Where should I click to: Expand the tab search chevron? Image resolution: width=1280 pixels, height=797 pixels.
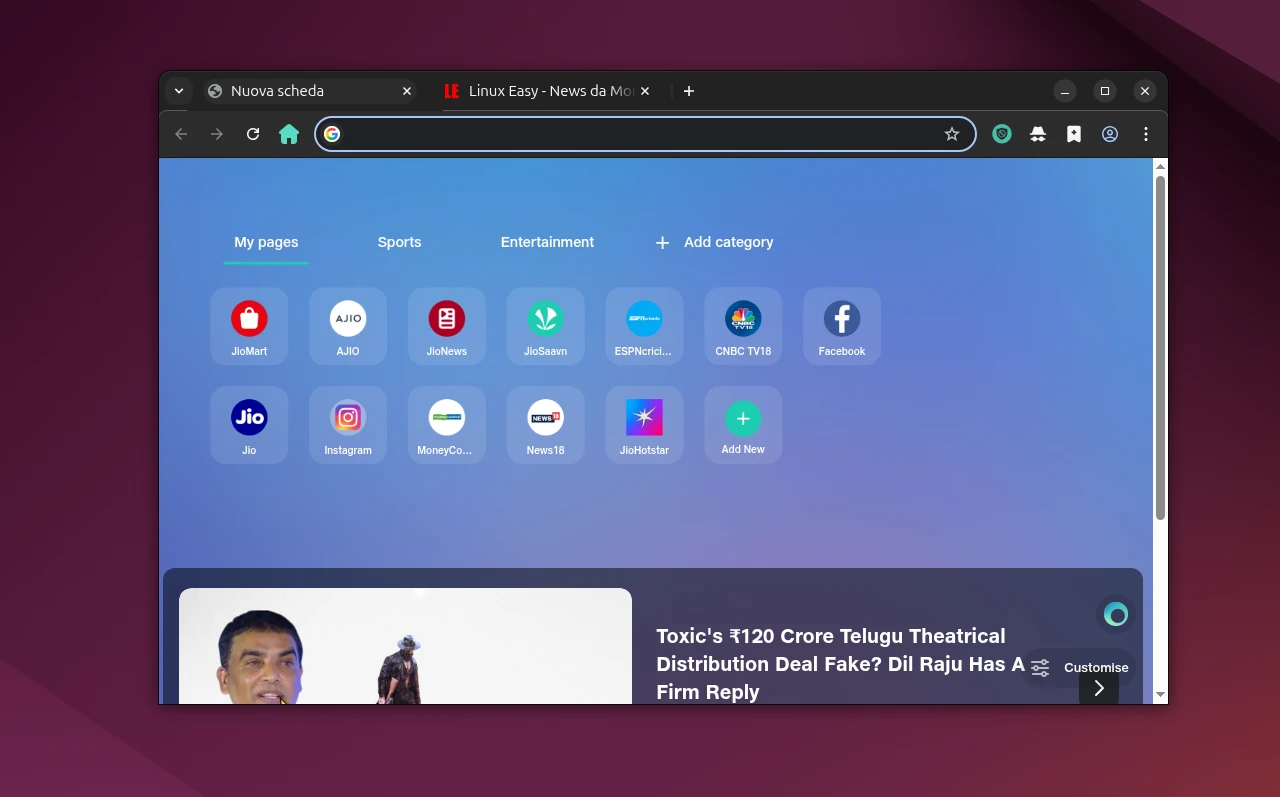(x=178, y=90)
